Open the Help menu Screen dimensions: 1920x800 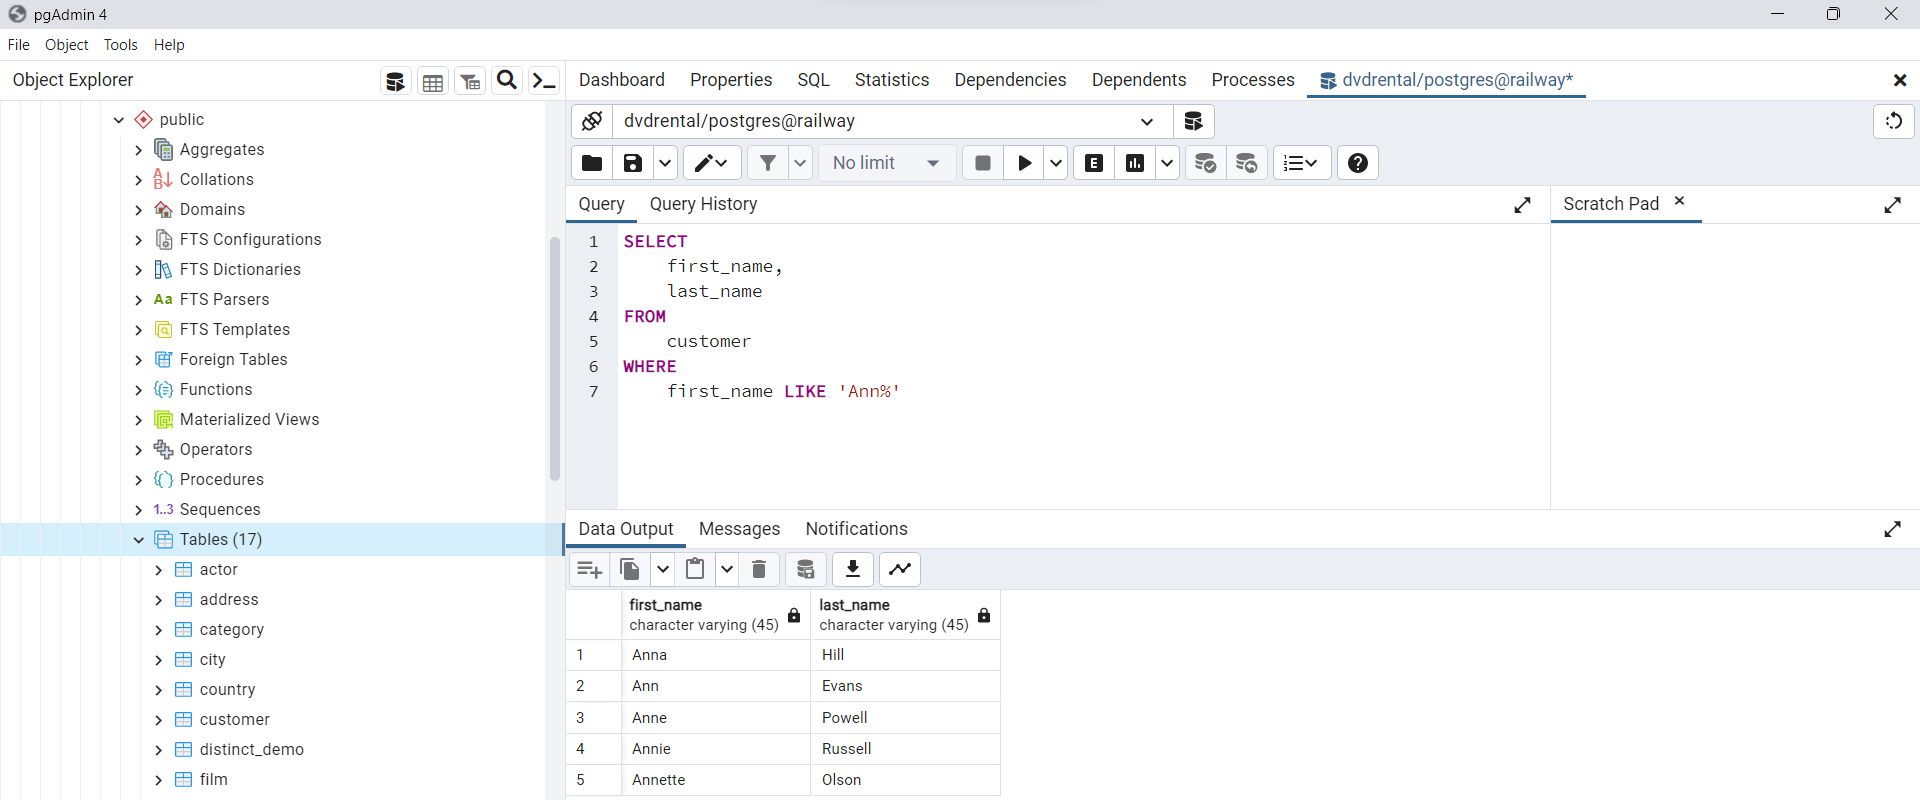(169, 45)
